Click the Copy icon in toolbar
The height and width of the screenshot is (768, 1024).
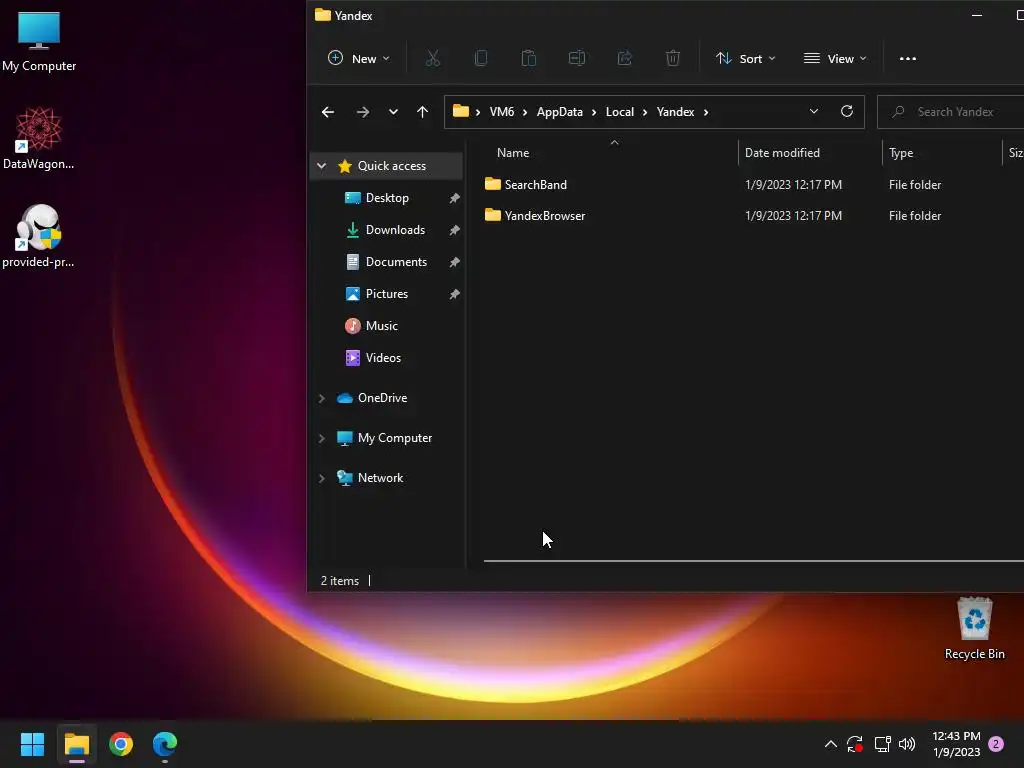[x=481, y=59]
